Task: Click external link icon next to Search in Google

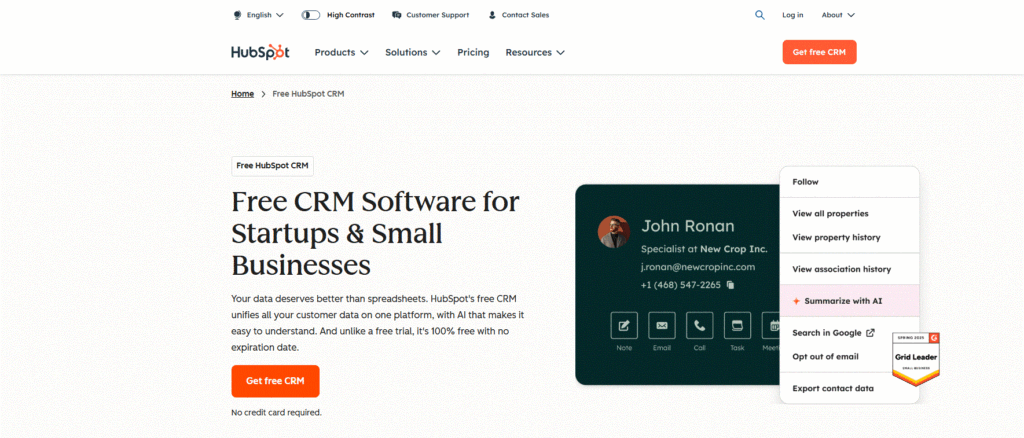Action: (870, 333)
